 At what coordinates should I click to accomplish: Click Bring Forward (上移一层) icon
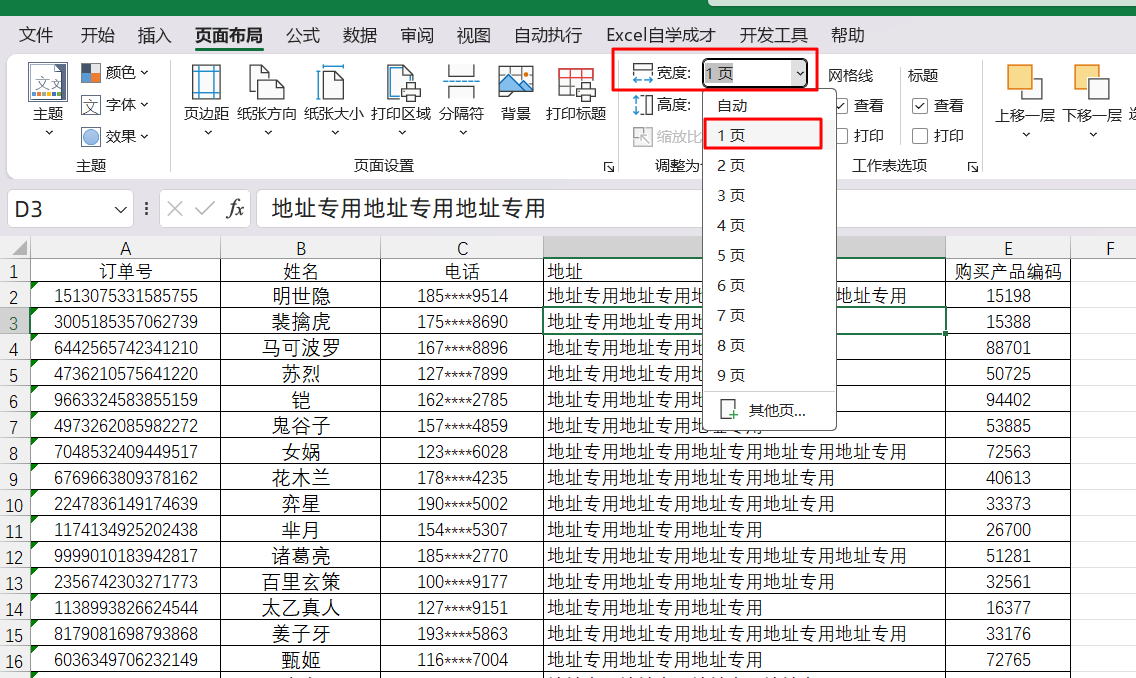[1024, 82]
